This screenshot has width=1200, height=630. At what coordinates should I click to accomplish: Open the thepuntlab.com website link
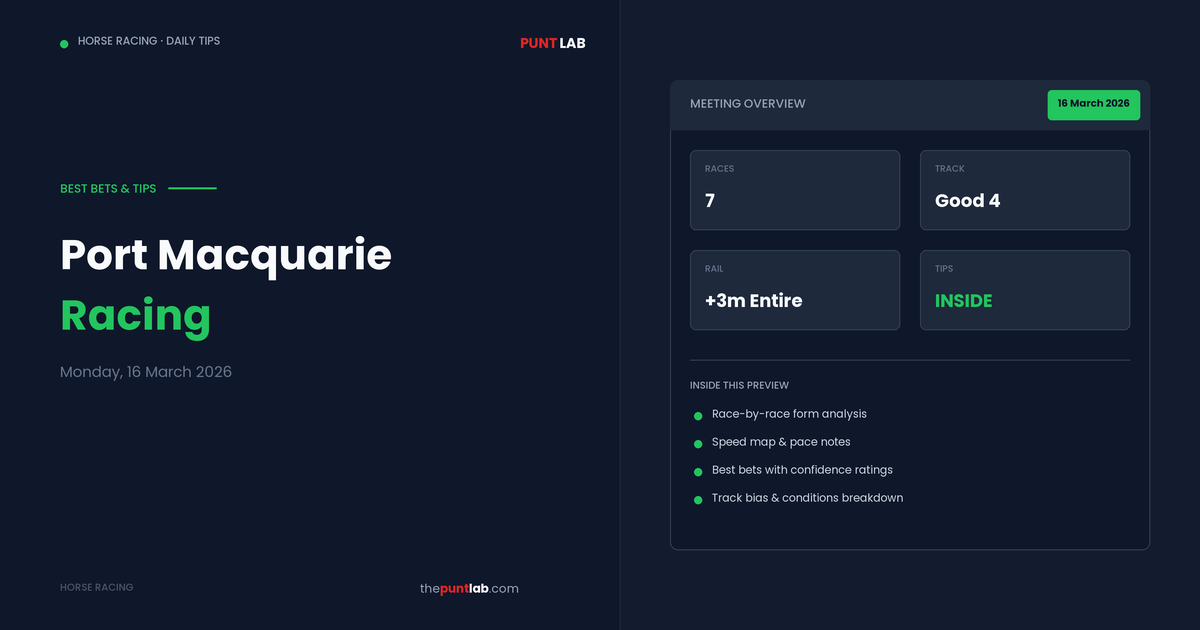pos(469,588)
